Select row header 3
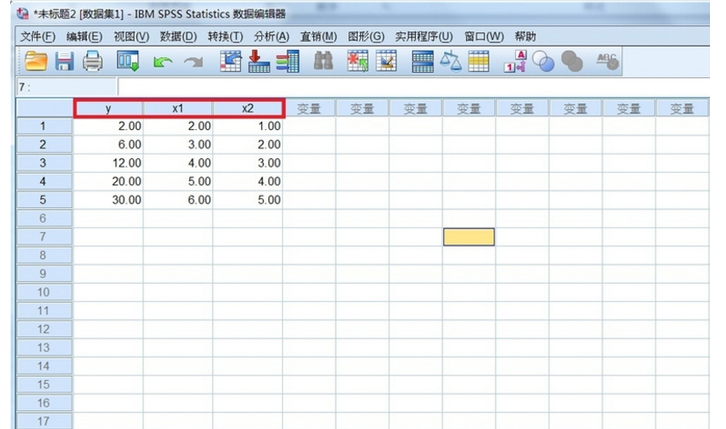Image resolution: width=726 pixels, height=429 pixels. [x=44, y=163]
